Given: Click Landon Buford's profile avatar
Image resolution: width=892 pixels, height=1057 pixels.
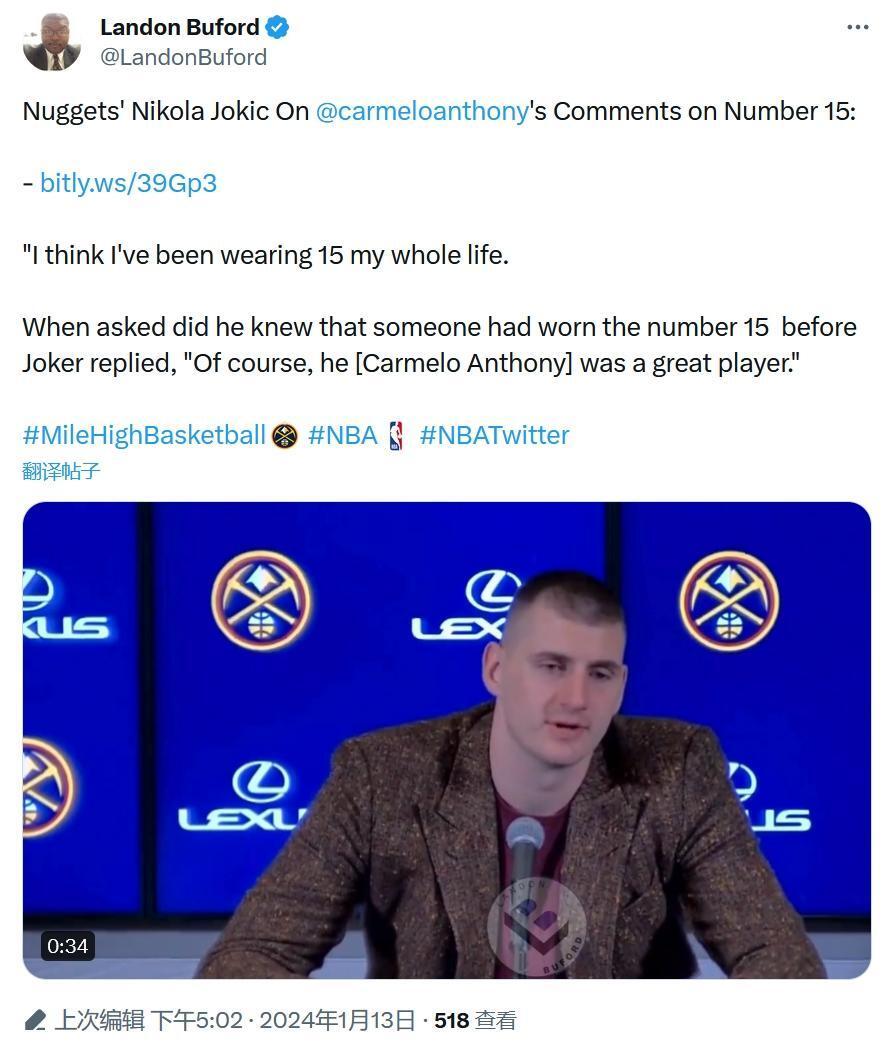Looking at the screenshot, I should [x=52, y=42].
